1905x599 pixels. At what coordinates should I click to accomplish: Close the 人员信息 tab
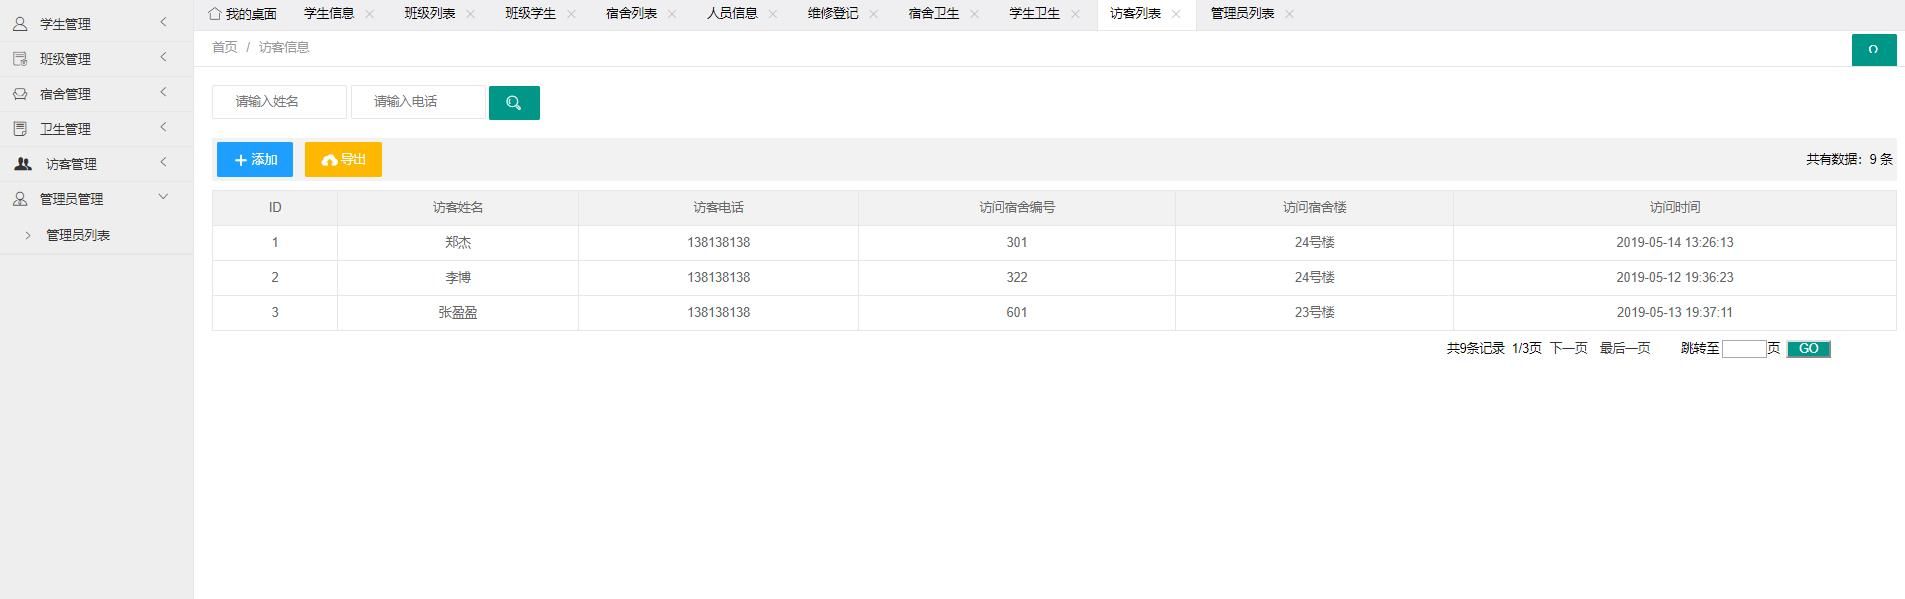click(773, 14)
